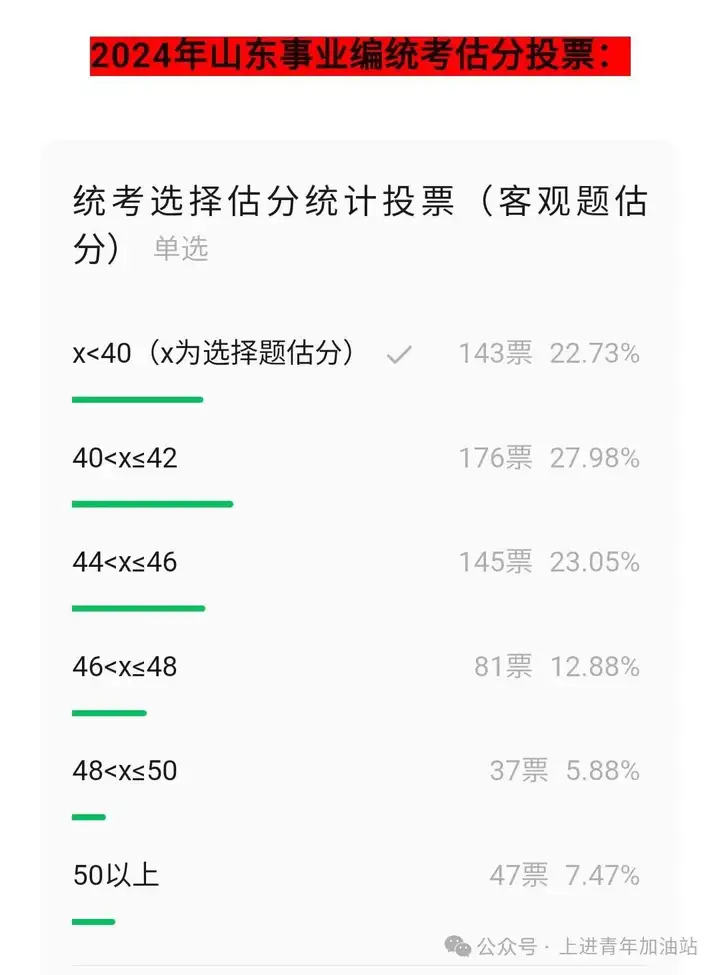Screen dimensions: 720x975
Task: Click the short green bar under 50以上
Action: 93,922
